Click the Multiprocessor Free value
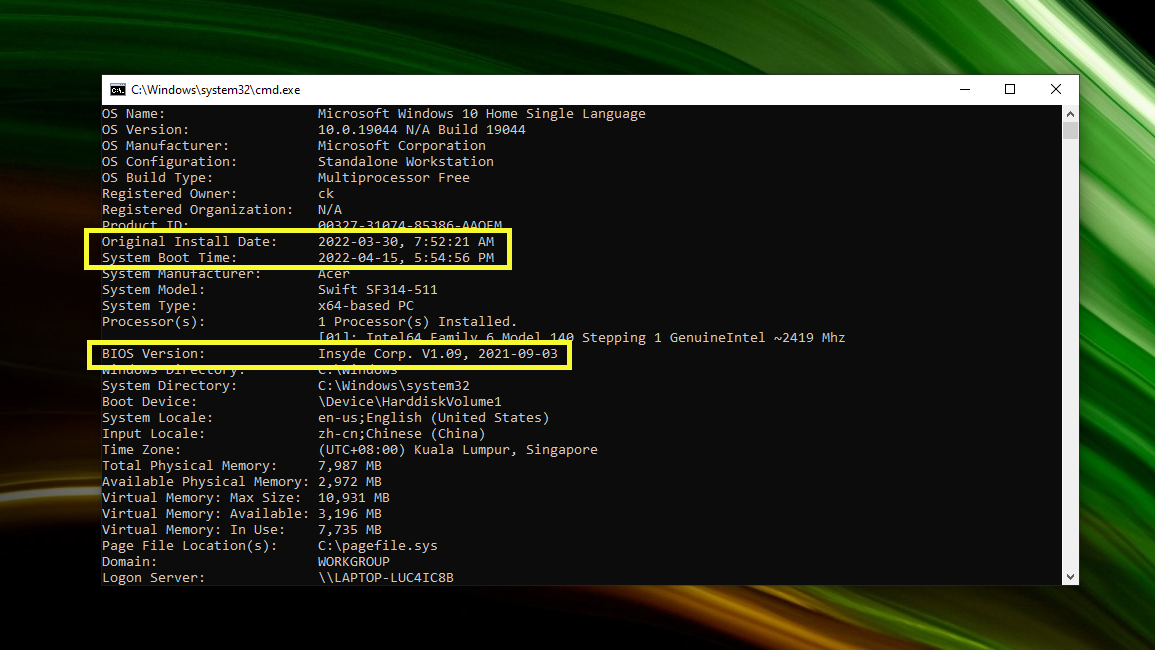The height and width of the screenshot is (650, 1155). click(393, 178)
